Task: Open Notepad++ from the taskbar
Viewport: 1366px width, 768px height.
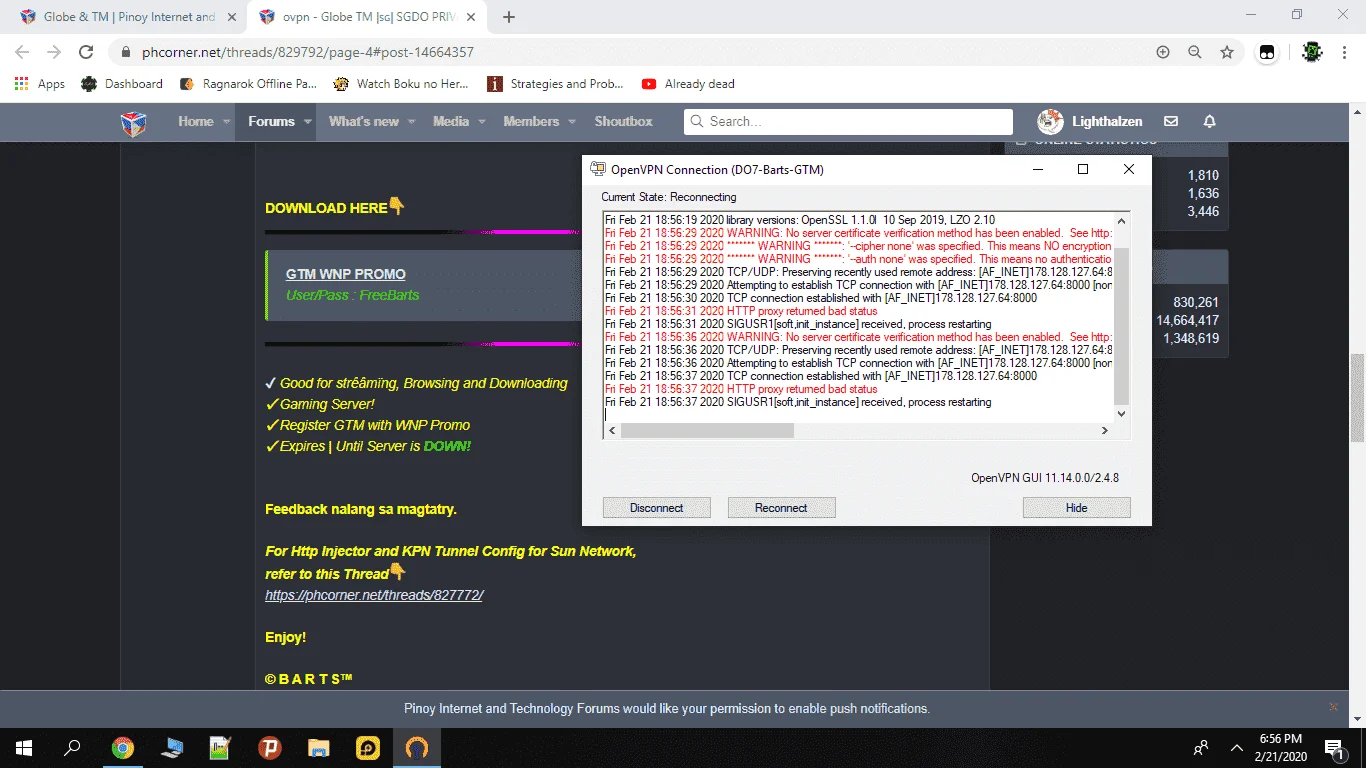Action: click(x=220, y=747)
